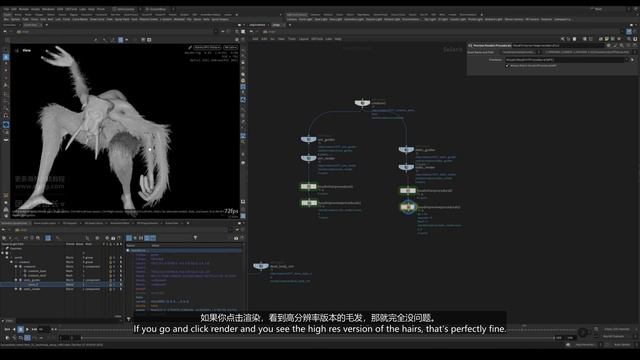Click the highlighted stop button in the playbar
This screenshot has width=640, height=360.
pos(20,329)
